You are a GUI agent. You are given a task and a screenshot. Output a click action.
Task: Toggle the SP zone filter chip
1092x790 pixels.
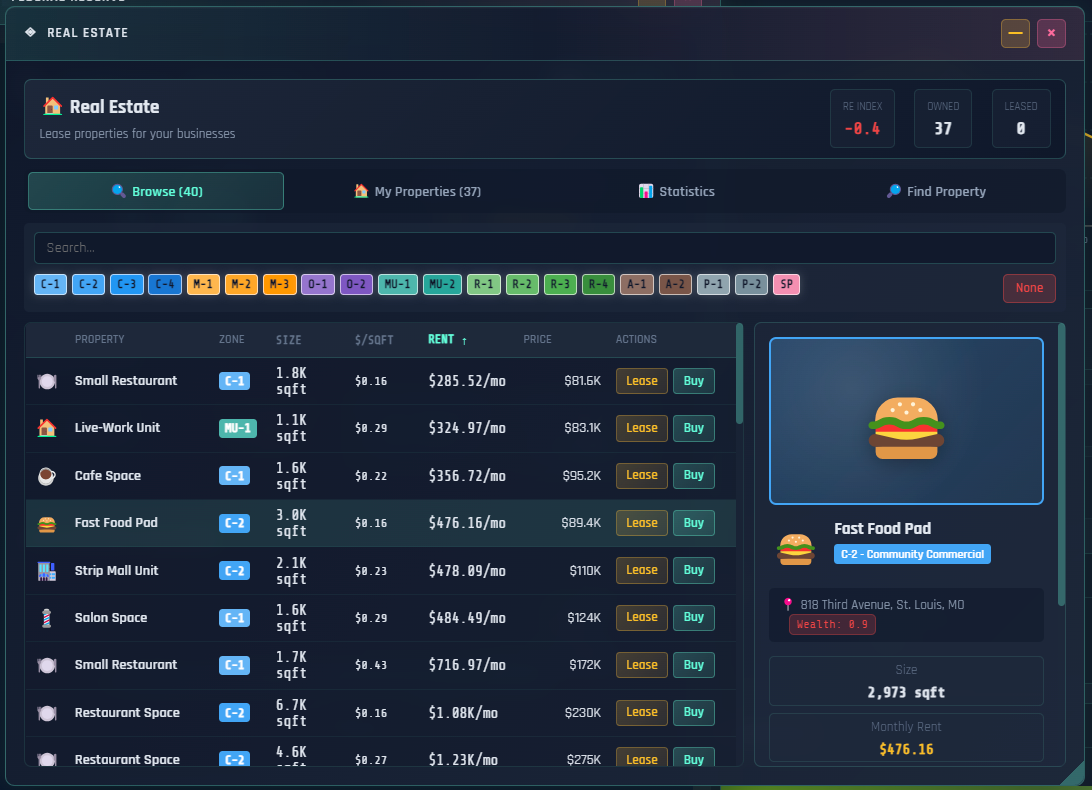[786, 285]
